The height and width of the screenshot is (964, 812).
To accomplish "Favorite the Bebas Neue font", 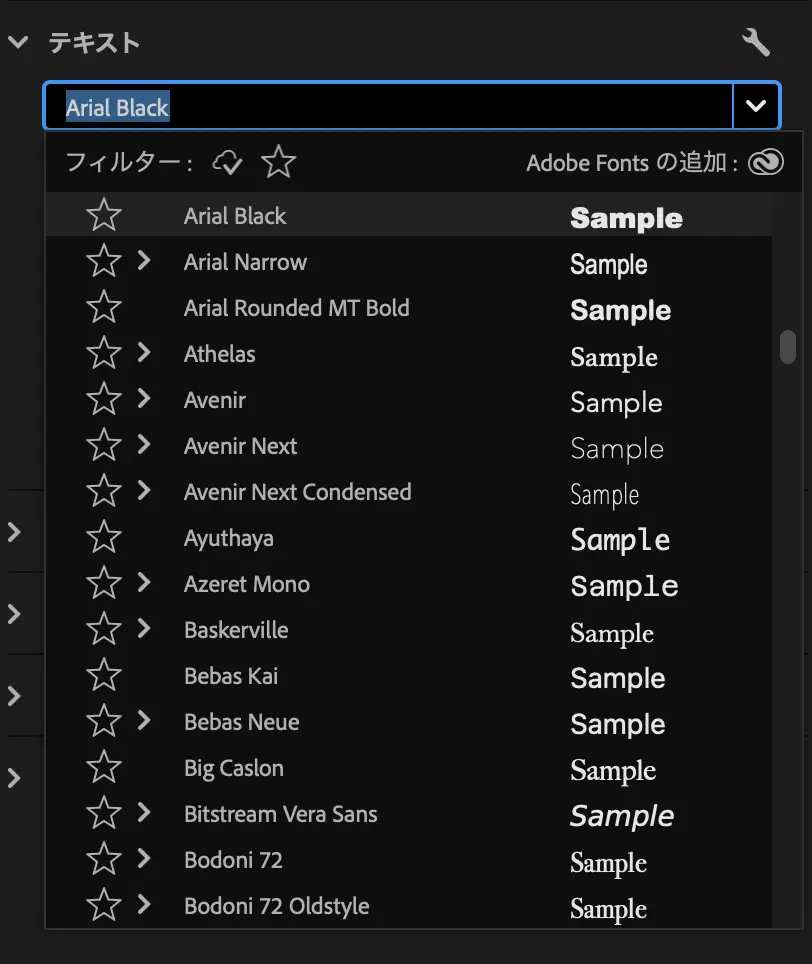I will tap(104, 721).
